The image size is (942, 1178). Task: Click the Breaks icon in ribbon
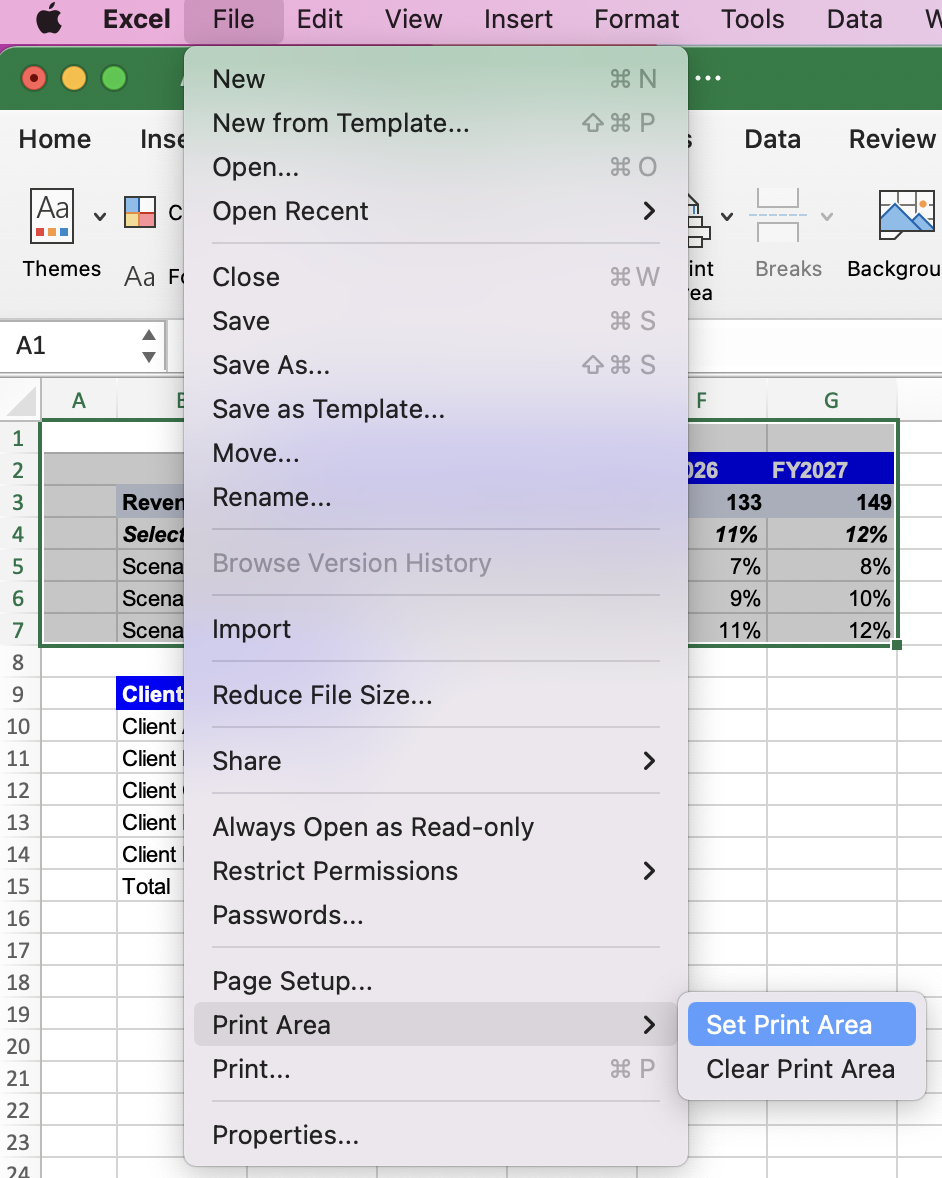pos(776,215)
